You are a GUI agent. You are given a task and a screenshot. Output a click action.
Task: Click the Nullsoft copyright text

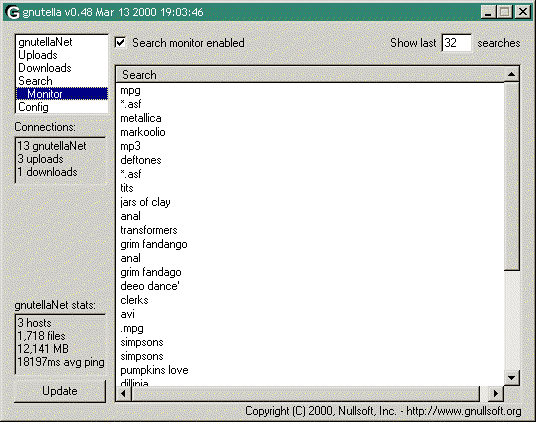[x=383, y=411]
